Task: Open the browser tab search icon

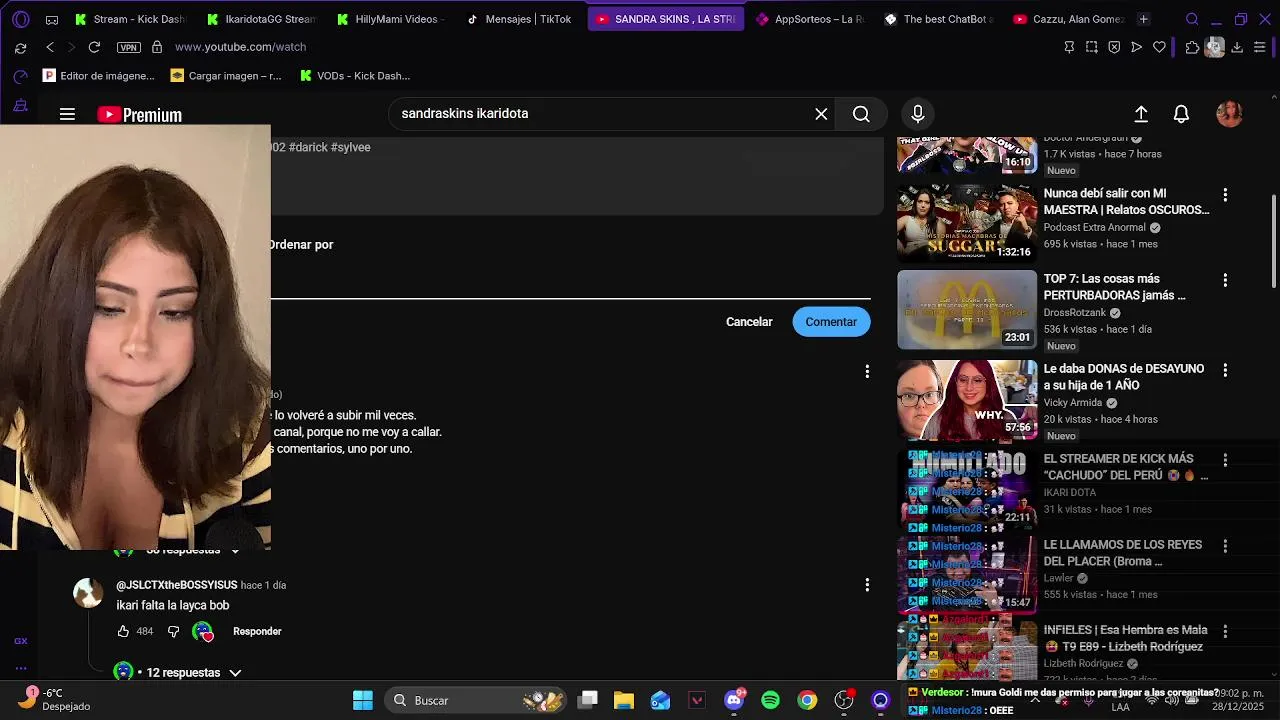Action: coord(1192,19)
